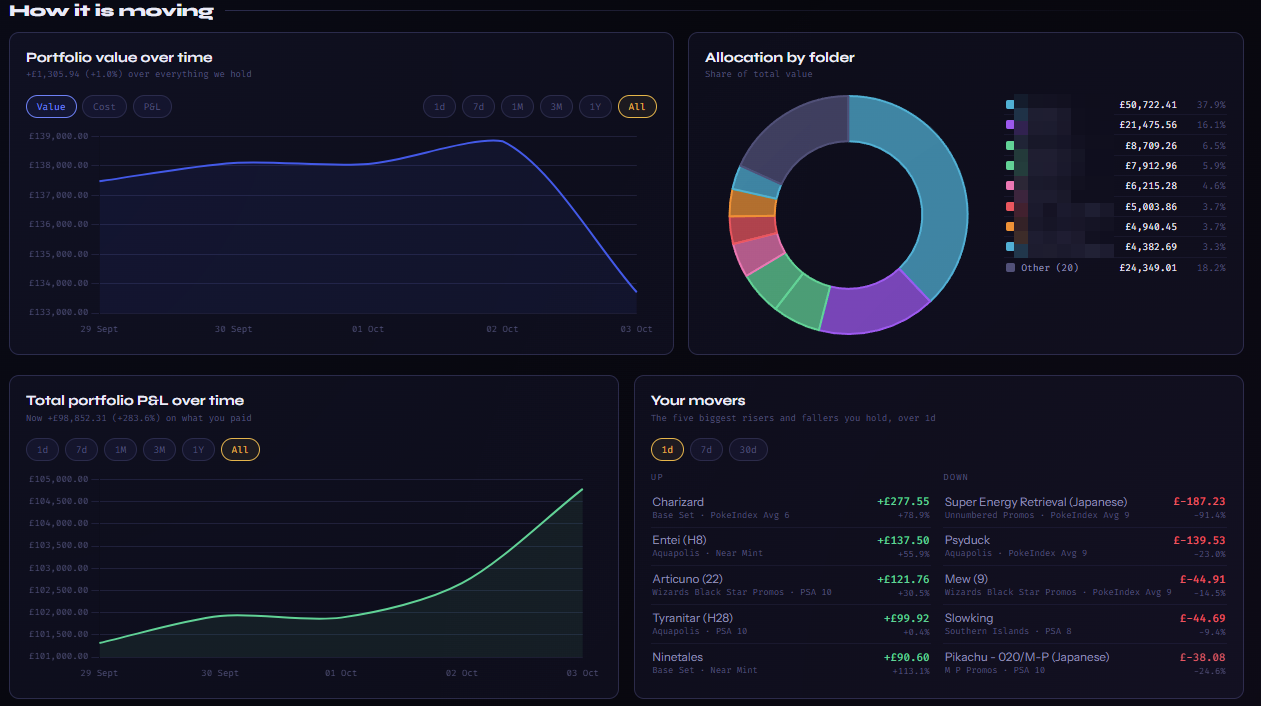Select 7d range in Portfolio value over time

tap(478, 107)
